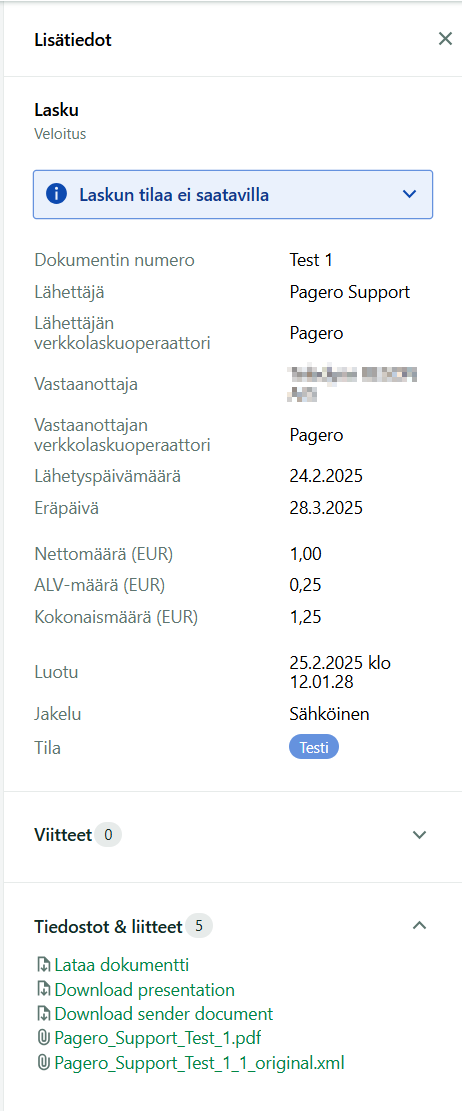
Task: Click download icon beside Download sender document
Action: (43, 1014)
